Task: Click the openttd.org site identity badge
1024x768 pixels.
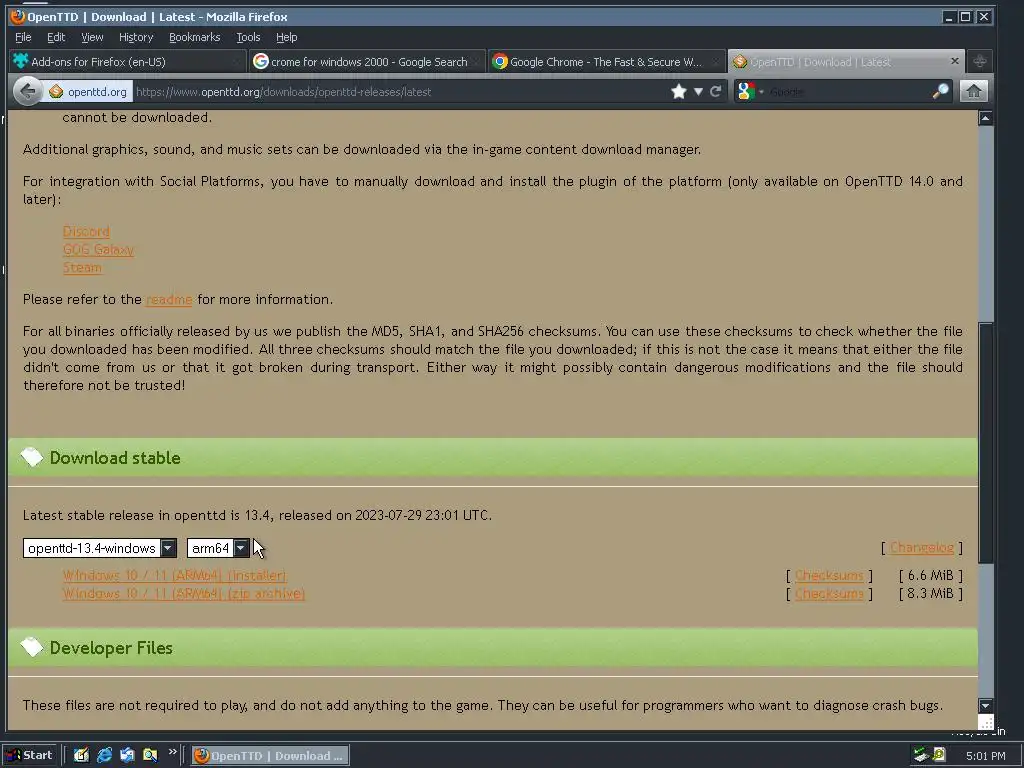Action: pos(88,91)
